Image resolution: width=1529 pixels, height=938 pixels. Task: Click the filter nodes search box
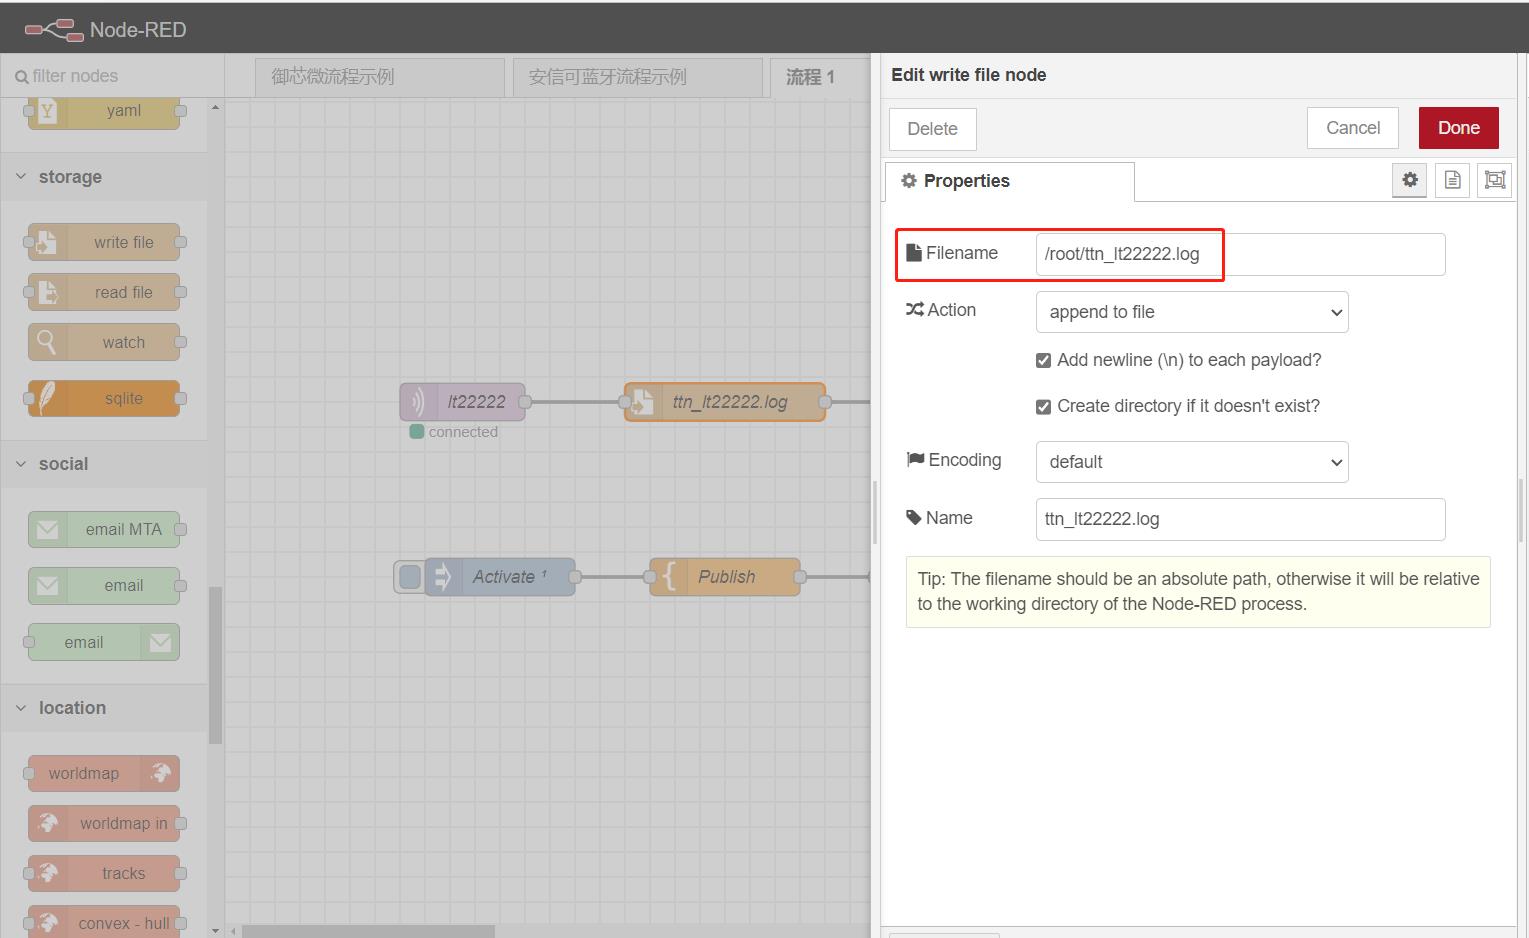tap(112, 76)
